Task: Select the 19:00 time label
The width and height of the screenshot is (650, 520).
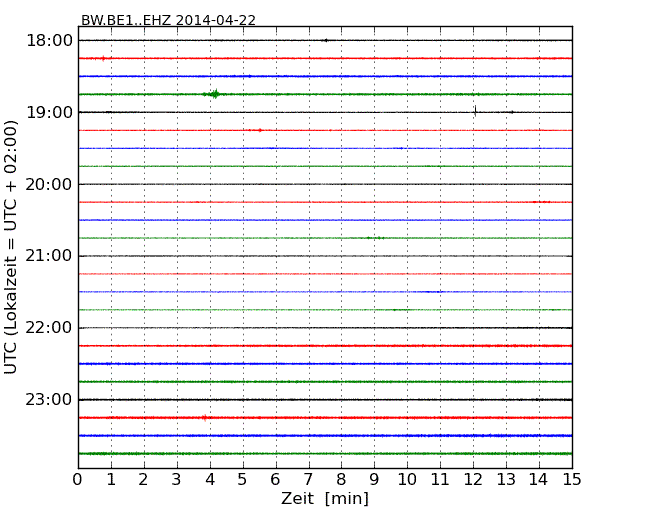Action: [x=49, y=112]
